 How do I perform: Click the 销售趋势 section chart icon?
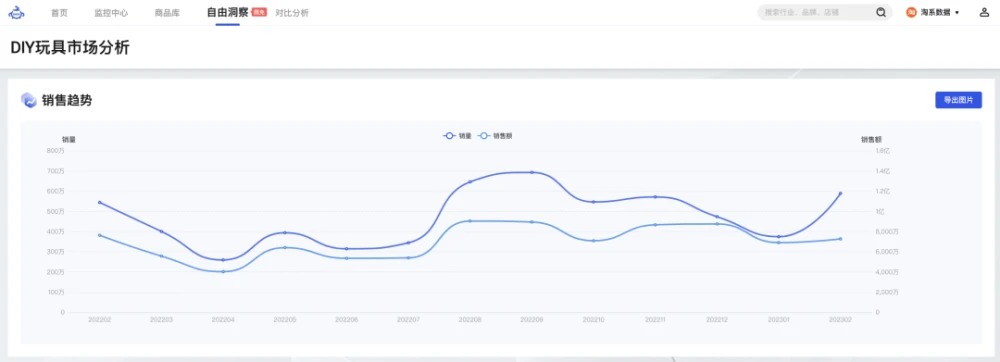29,99
